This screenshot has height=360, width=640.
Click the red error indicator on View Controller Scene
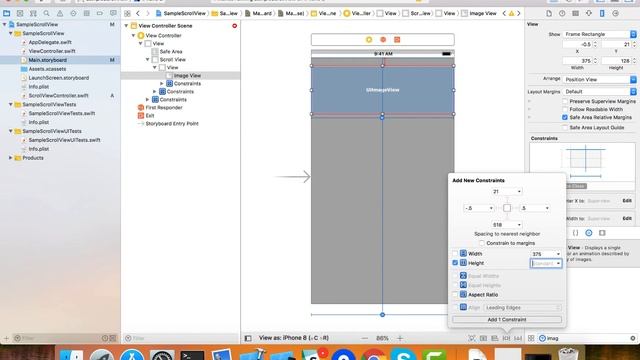tap(235, 26)
